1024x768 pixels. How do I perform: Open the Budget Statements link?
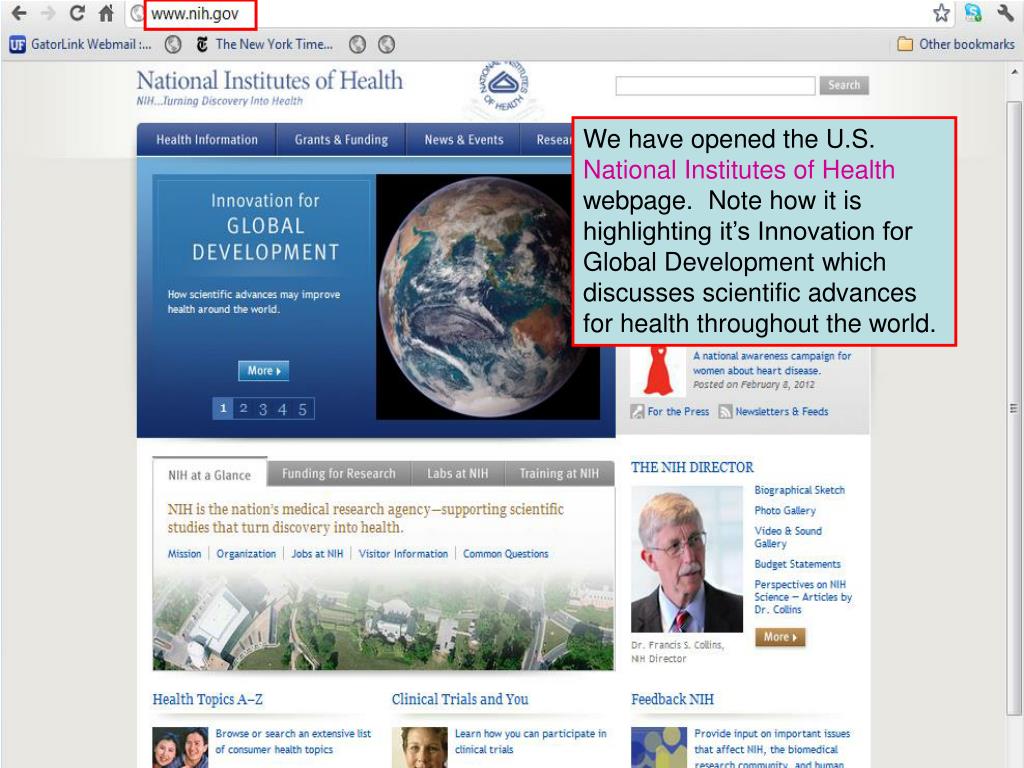[797, 564]
